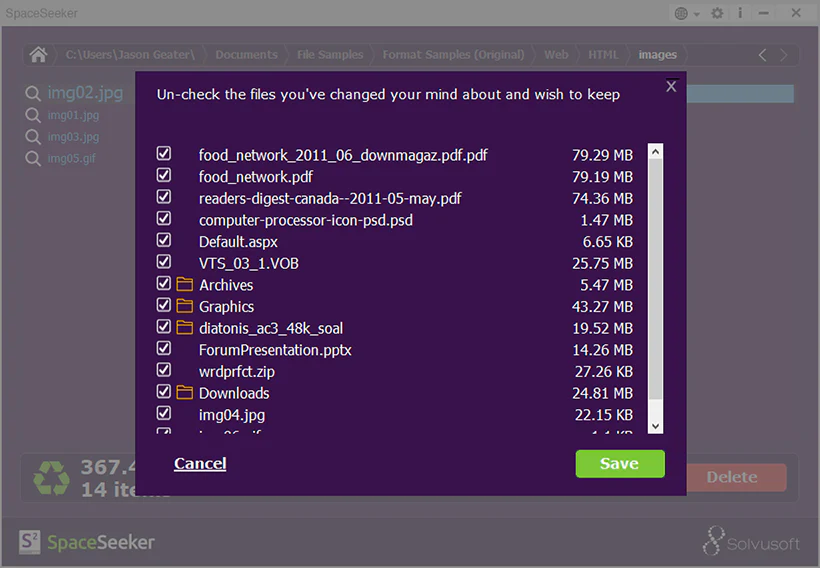Click the 6.65 KB size value
The height and width of the screenshot is (568, 820).
pyautogui.click(x=608, y=242)
